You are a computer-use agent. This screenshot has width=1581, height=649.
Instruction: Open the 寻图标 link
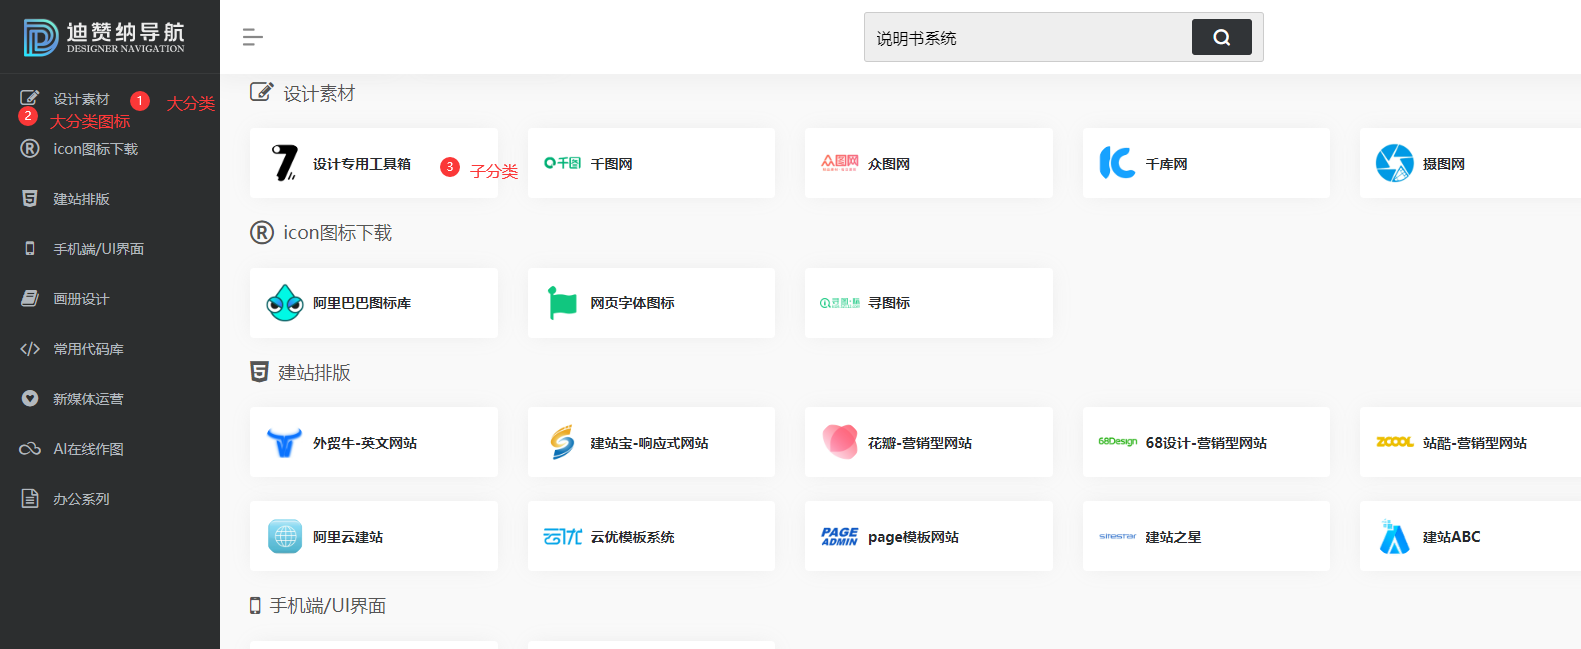click(889, 303)
